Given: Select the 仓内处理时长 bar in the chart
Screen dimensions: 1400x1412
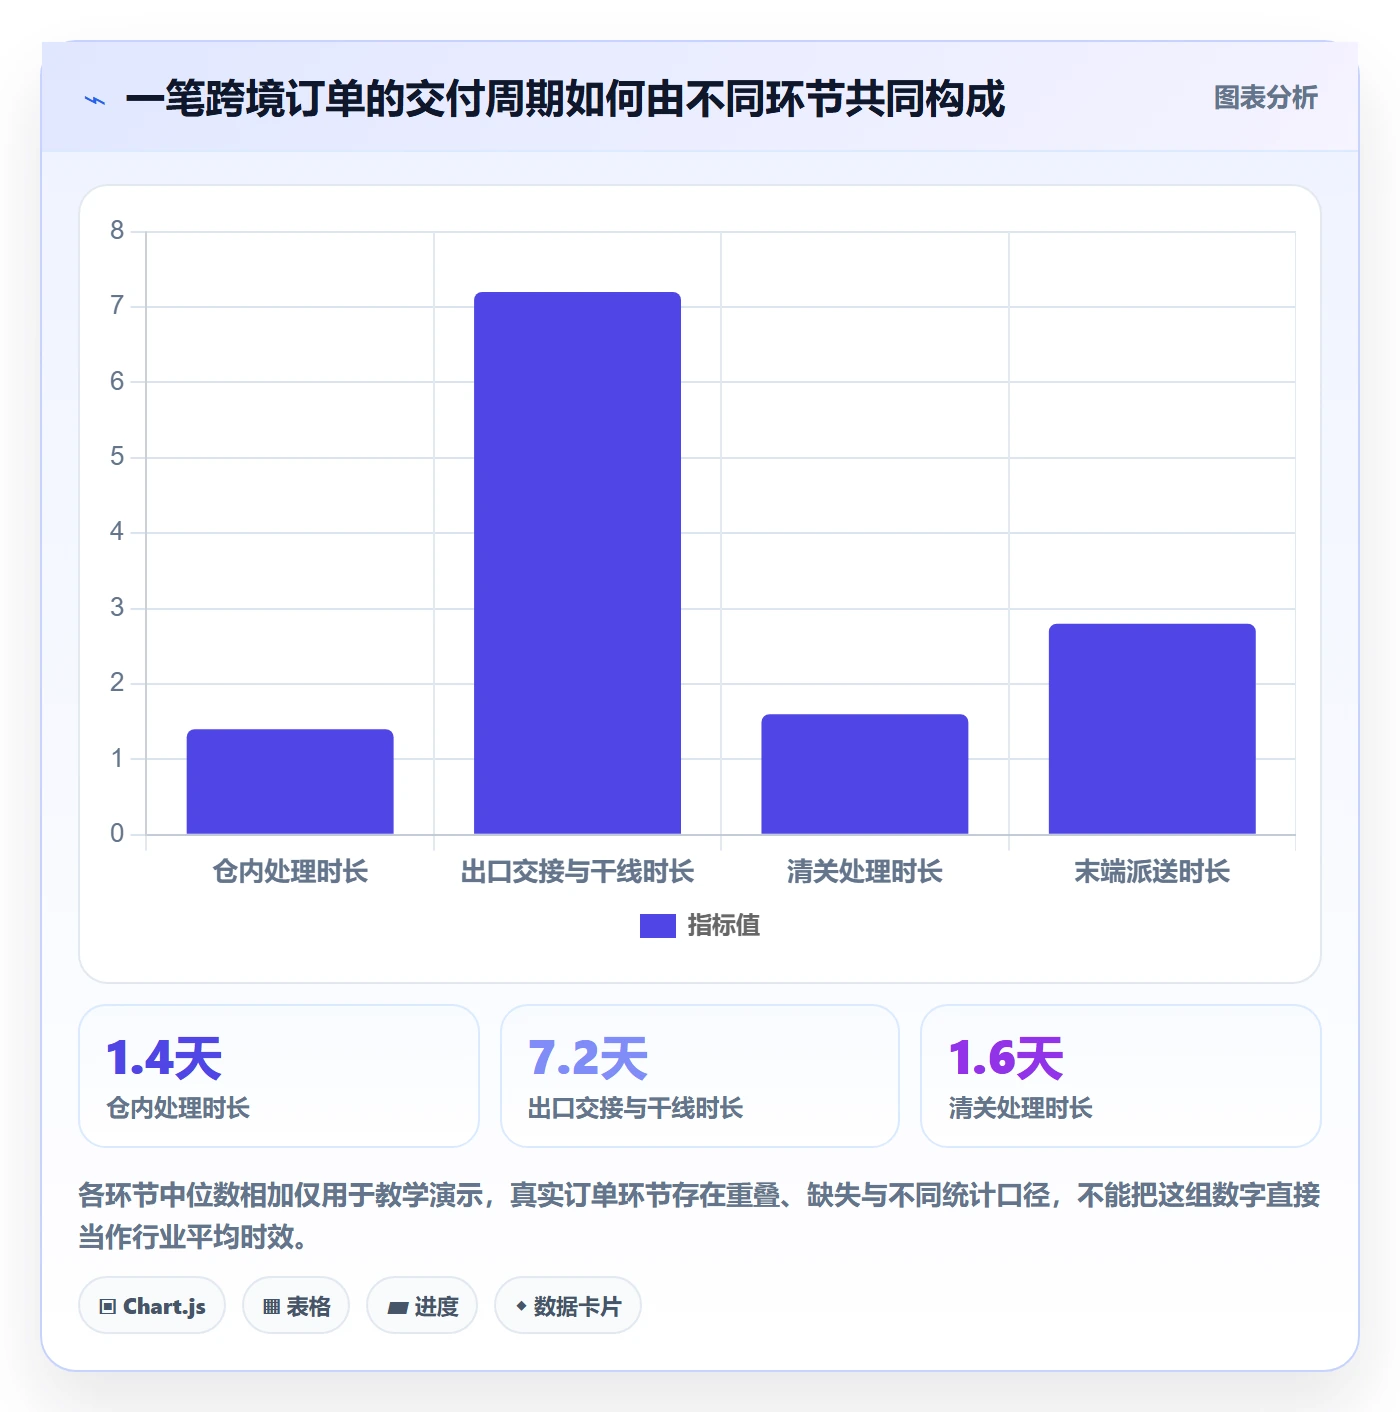Looking at the screenshot, I should pos(290,781).
